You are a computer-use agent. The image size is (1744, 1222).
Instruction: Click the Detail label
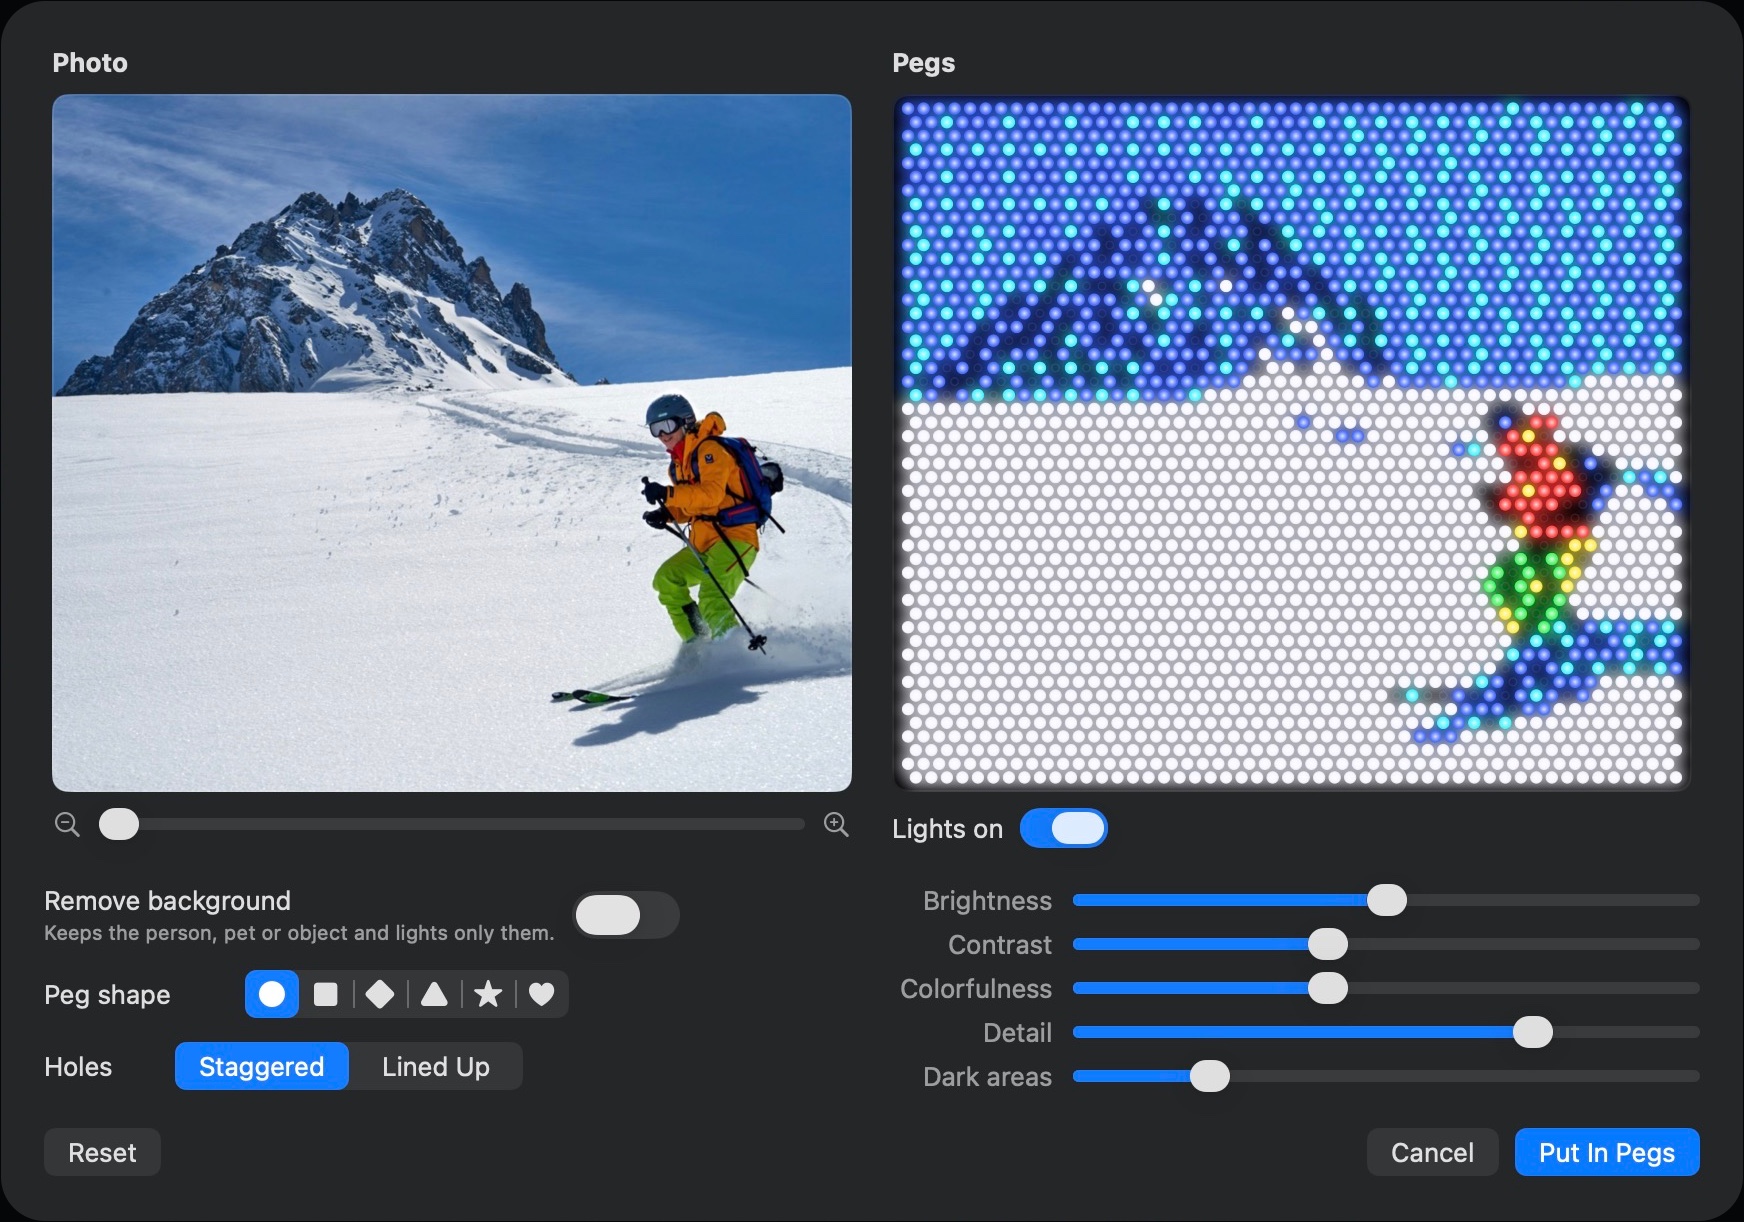pyautogui.click(x=1017, y=1033)
